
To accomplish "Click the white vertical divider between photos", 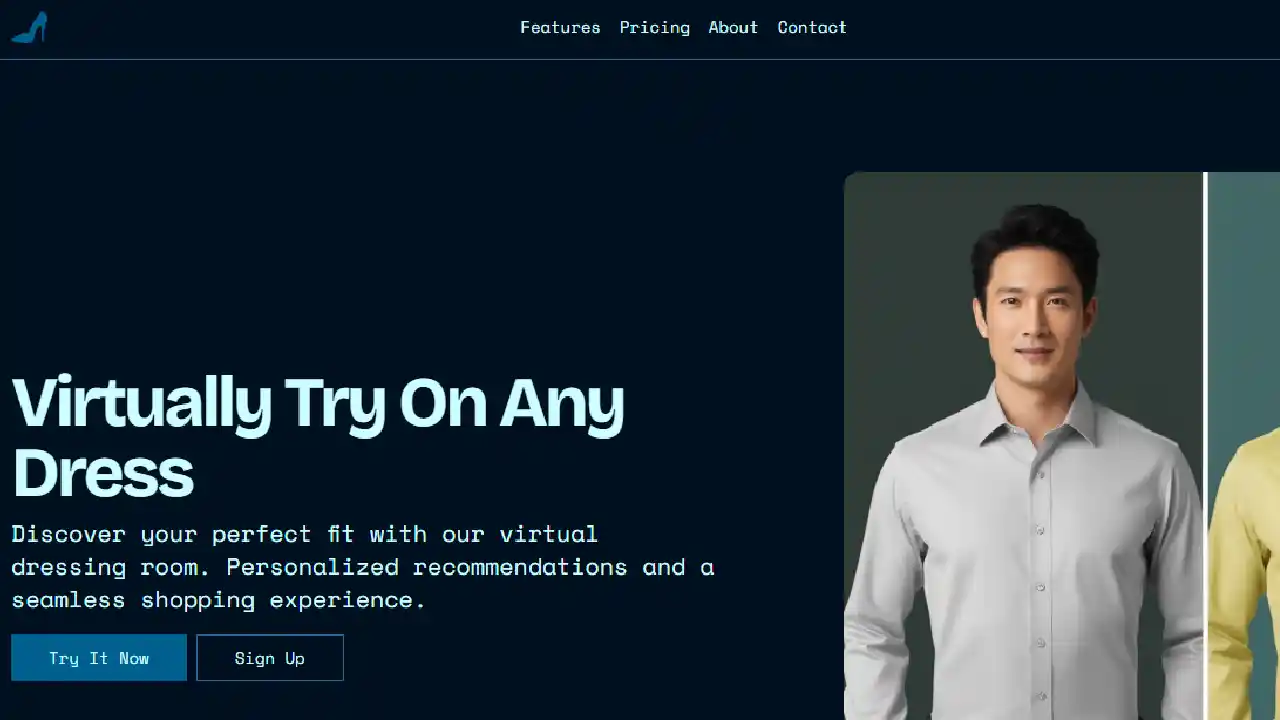I will tap(1206, 446).
